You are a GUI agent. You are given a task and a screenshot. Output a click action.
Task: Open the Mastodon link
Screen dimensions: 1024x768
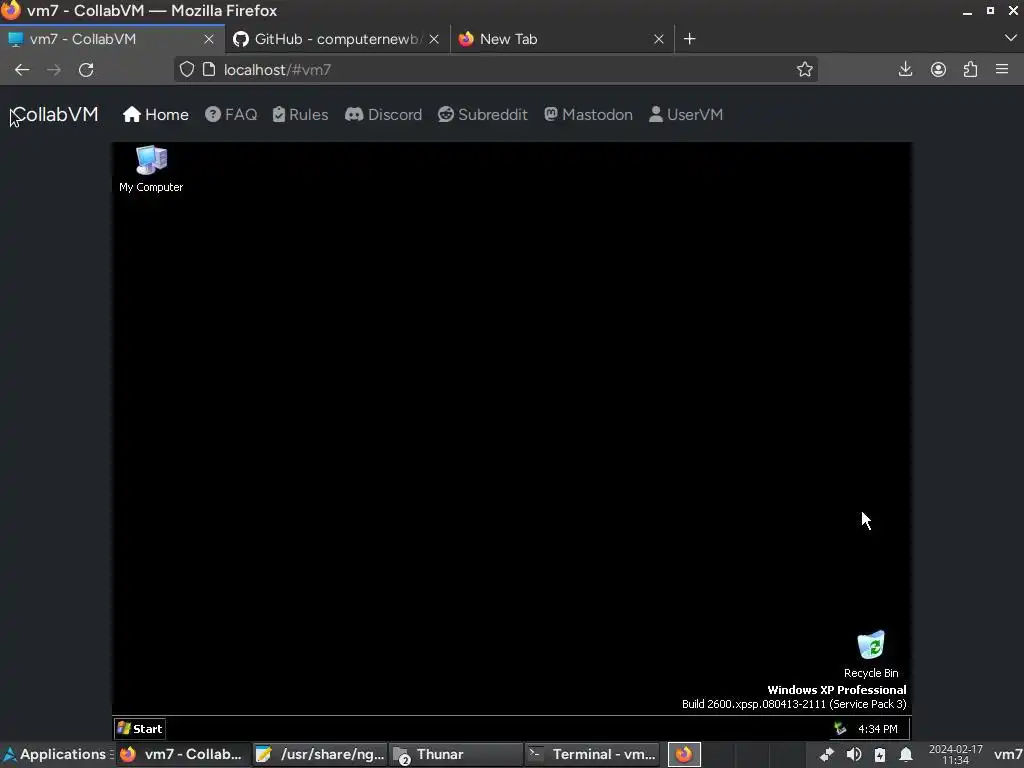pyautogui.click(x=588, y=115)
